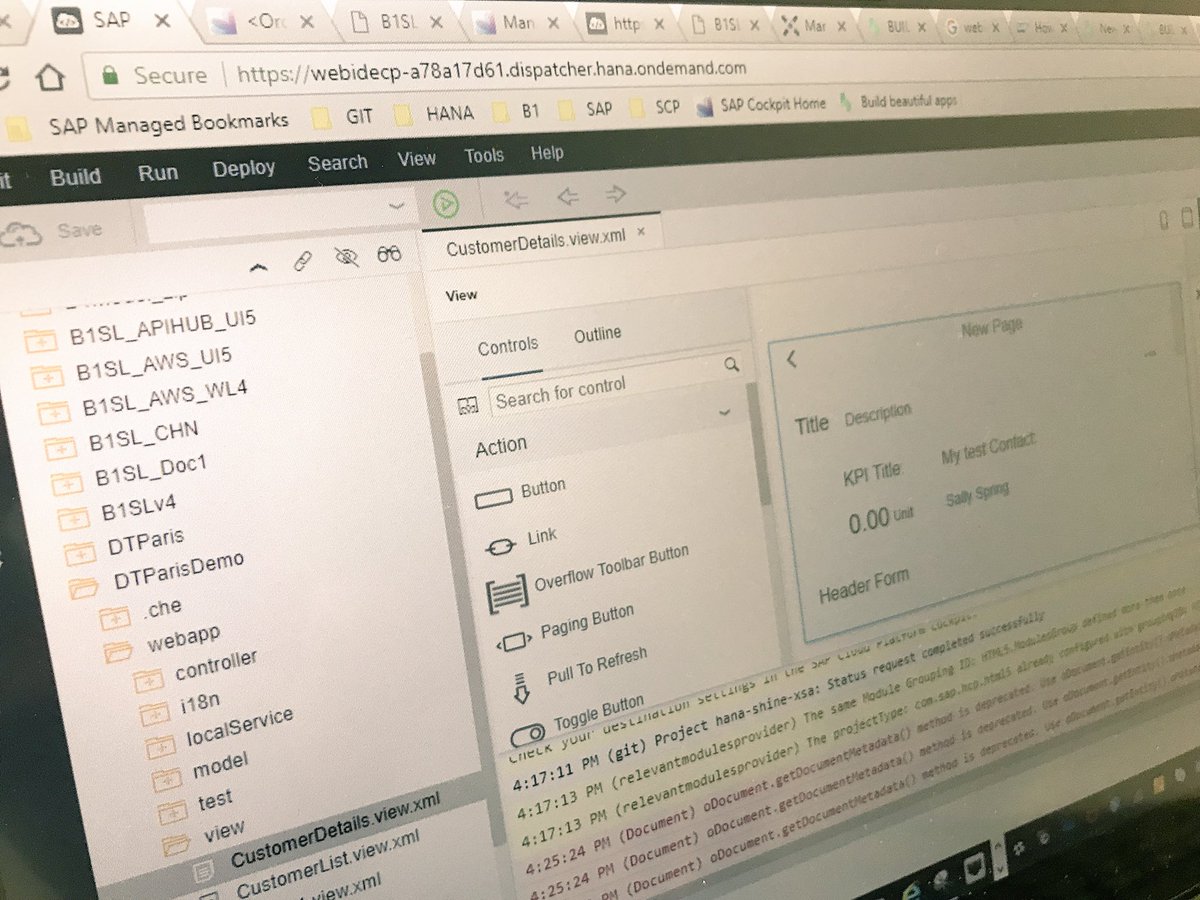Open the Help menu
The height and width of the screenshot is (900, 1200).
546,153
